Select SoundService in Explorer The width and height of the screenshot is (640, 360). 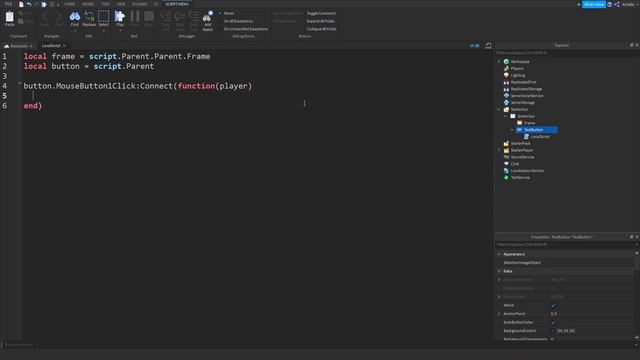tap(522, 157)
